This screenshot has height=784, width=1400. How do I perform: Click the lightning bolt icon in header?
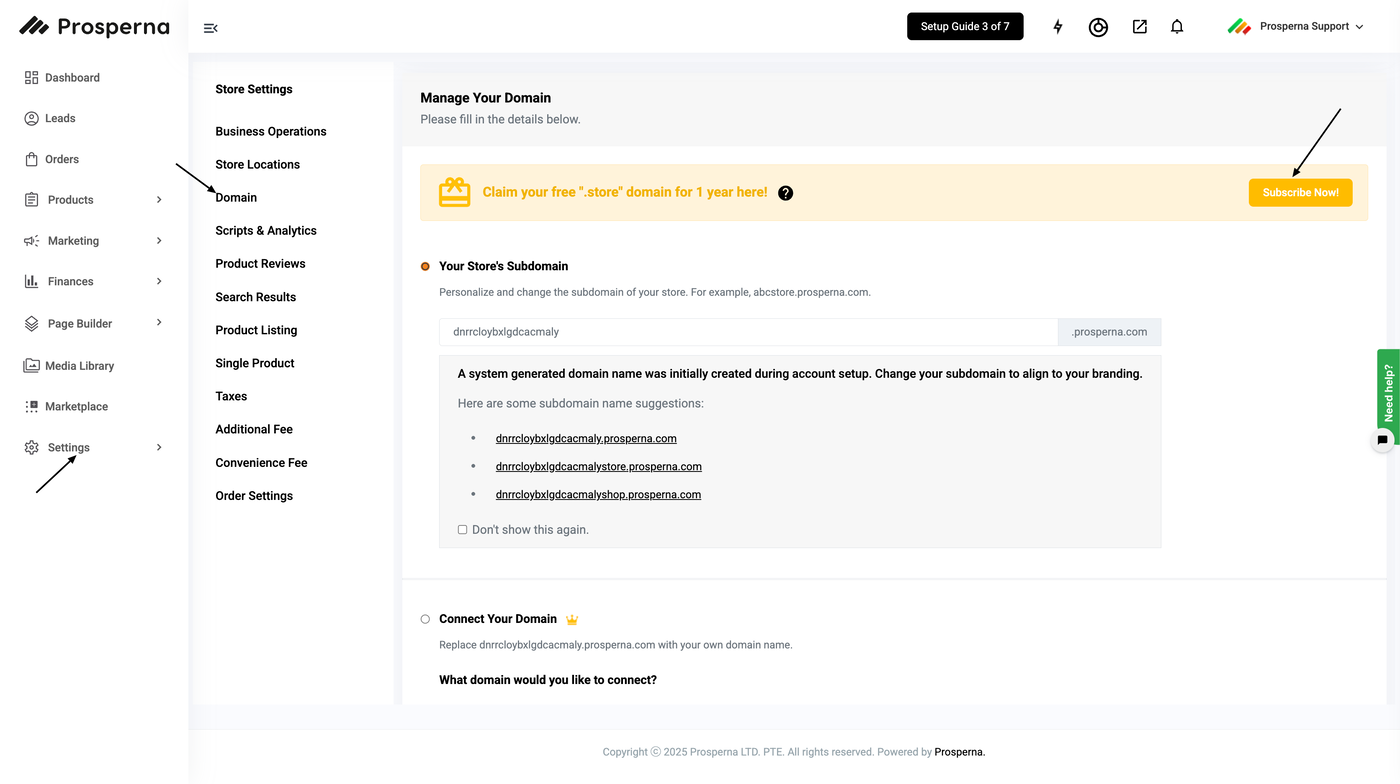[1058, 27]
